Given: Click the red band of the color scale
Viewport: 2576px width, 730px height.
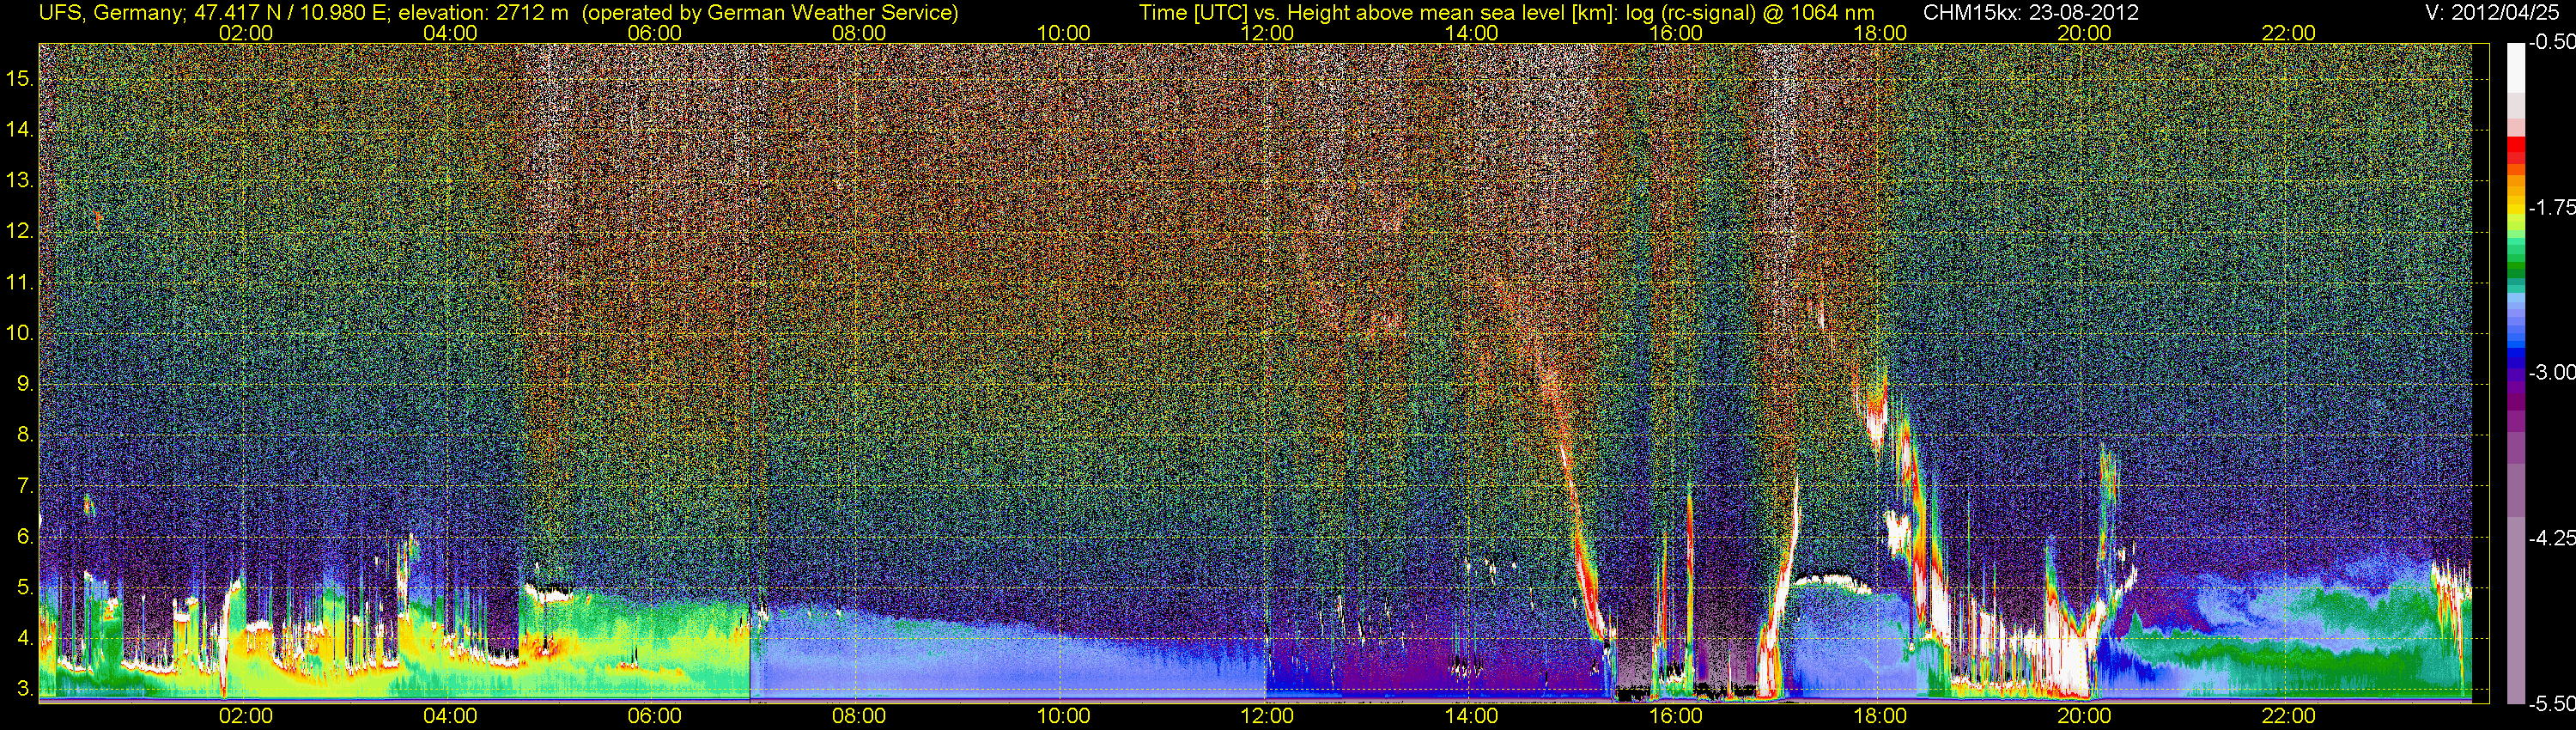Looking at the screenshot, I should pos(2516,151).
